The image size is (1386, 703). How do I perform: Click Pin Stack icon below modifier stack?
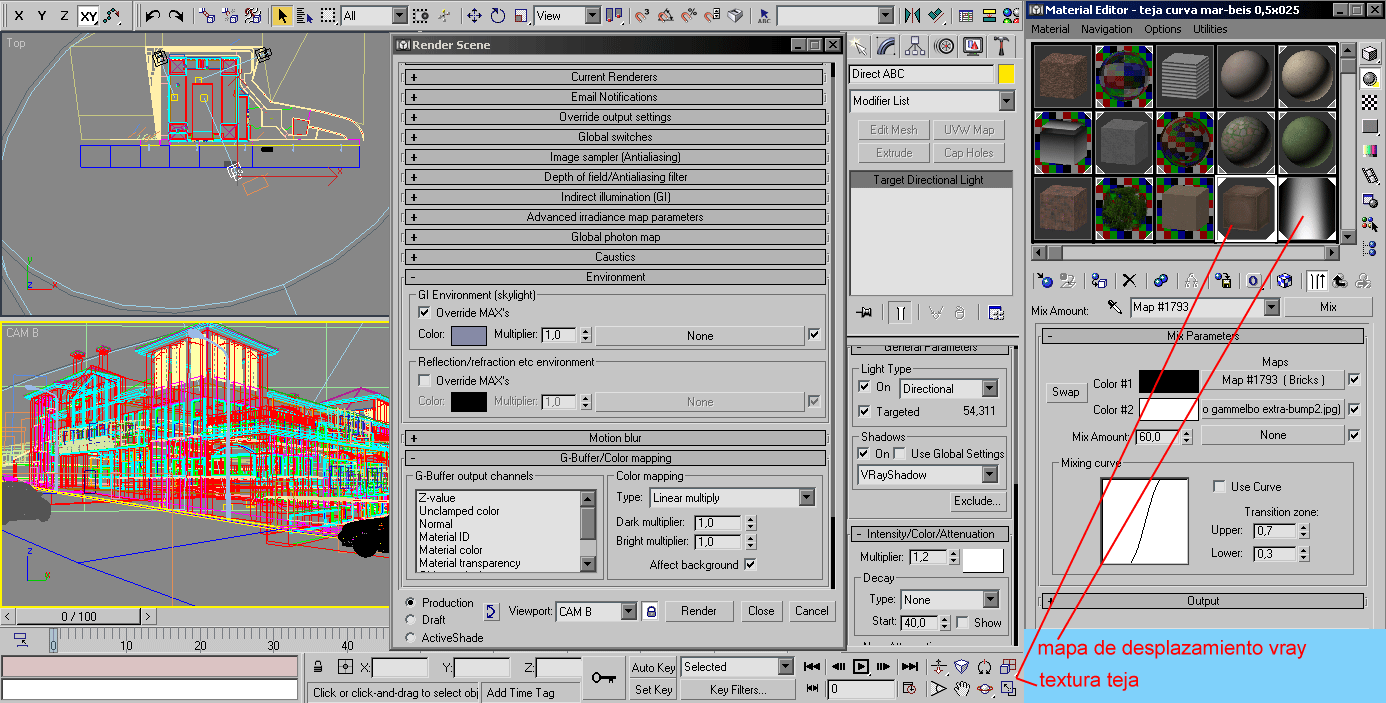865,312
